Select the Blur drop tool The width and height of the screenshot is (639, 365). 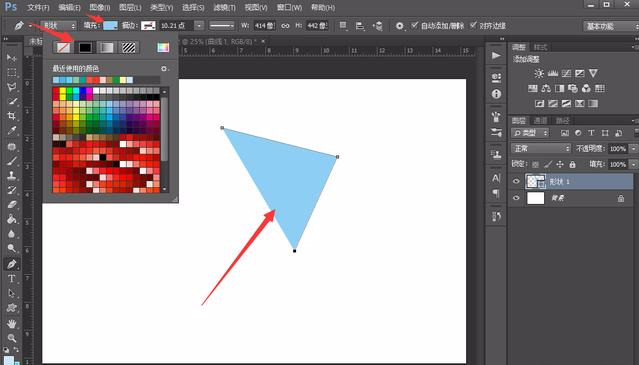[11, 234]
